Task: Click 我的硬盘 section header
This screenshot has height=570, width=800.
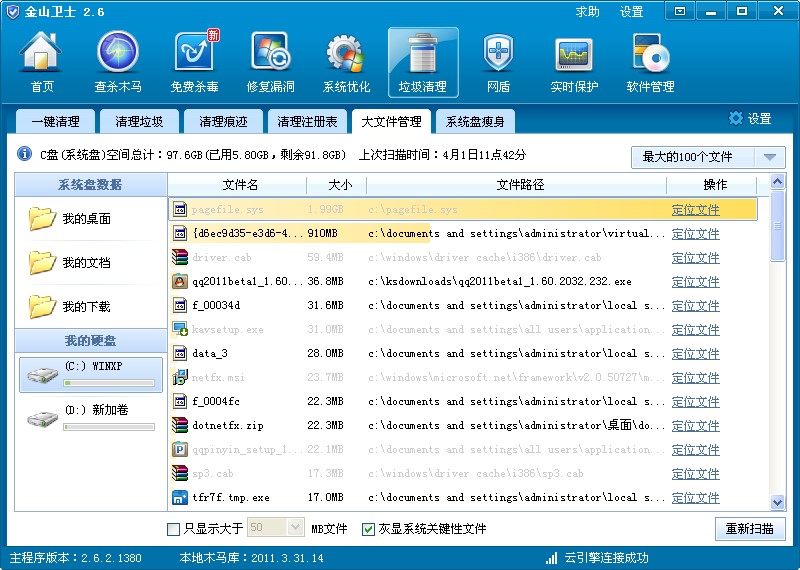Action: click(91, 341)
